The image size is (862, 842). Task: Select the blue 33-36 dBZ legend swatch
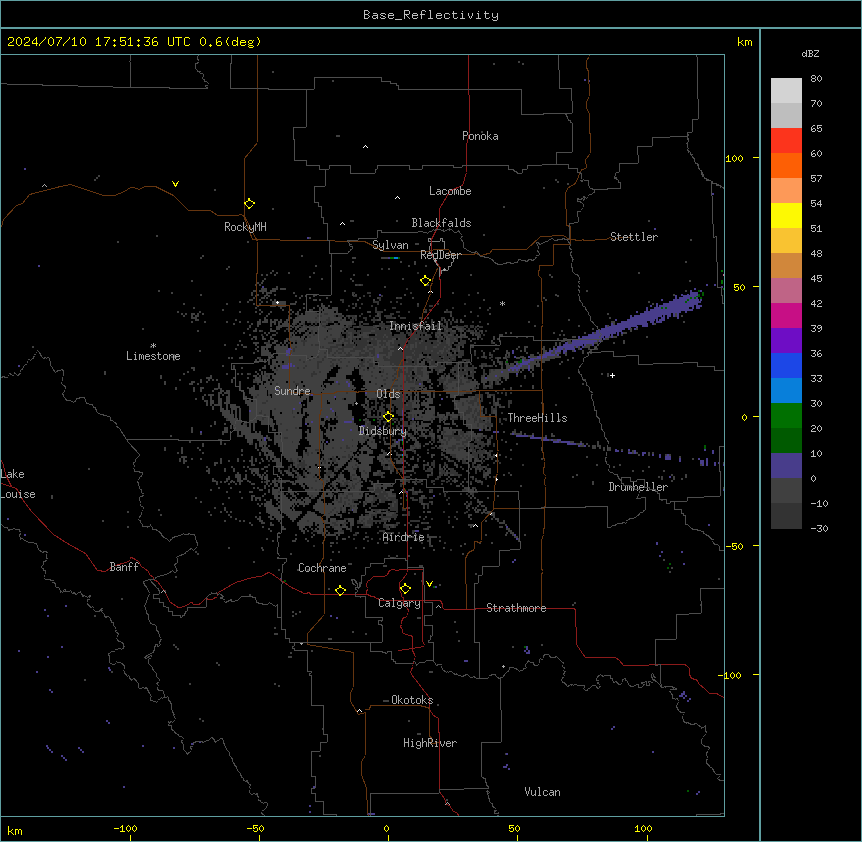[786, 365]
